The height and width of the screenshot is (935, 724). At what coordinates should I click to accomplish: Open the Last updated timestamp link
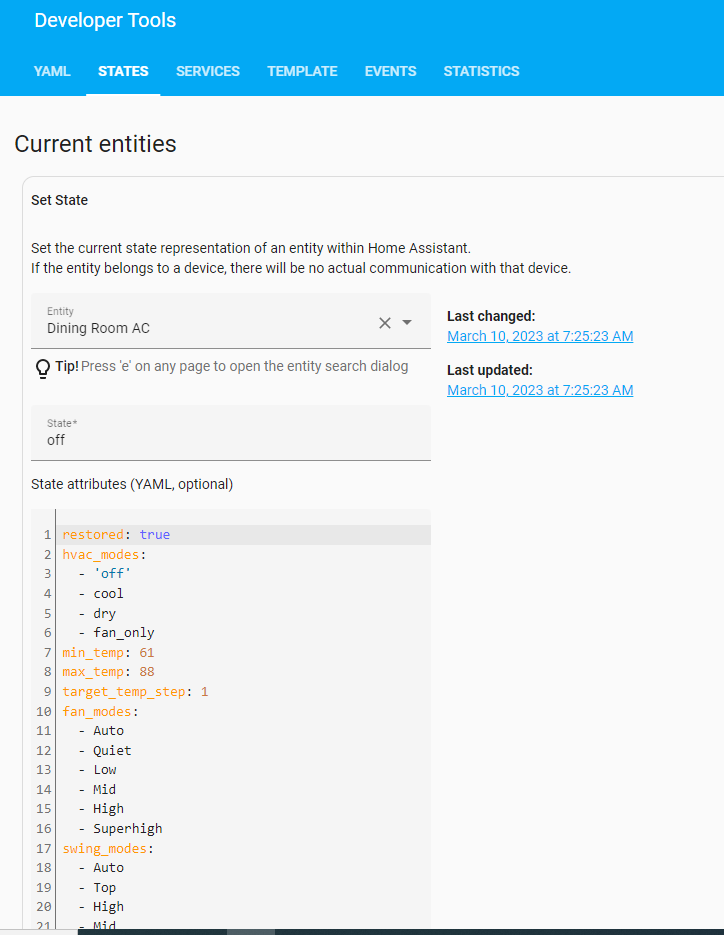[540, 390]
